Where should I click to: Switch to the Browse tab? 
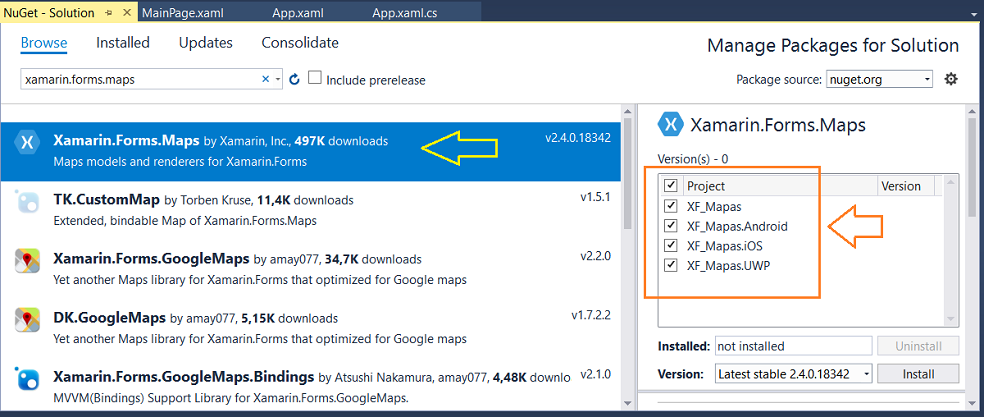[x=44, y=43]
